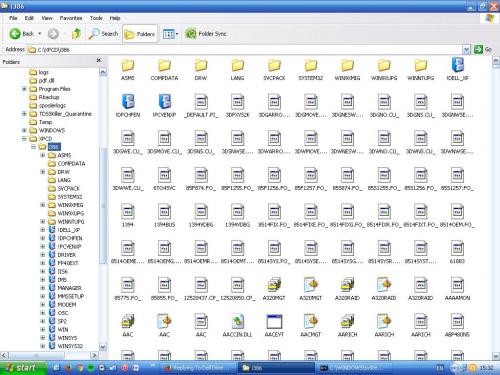Select the AACCIN.DLL file icon
Viewport: 500px width, 375px height.
pyautogui.click(x=237, y=322)
